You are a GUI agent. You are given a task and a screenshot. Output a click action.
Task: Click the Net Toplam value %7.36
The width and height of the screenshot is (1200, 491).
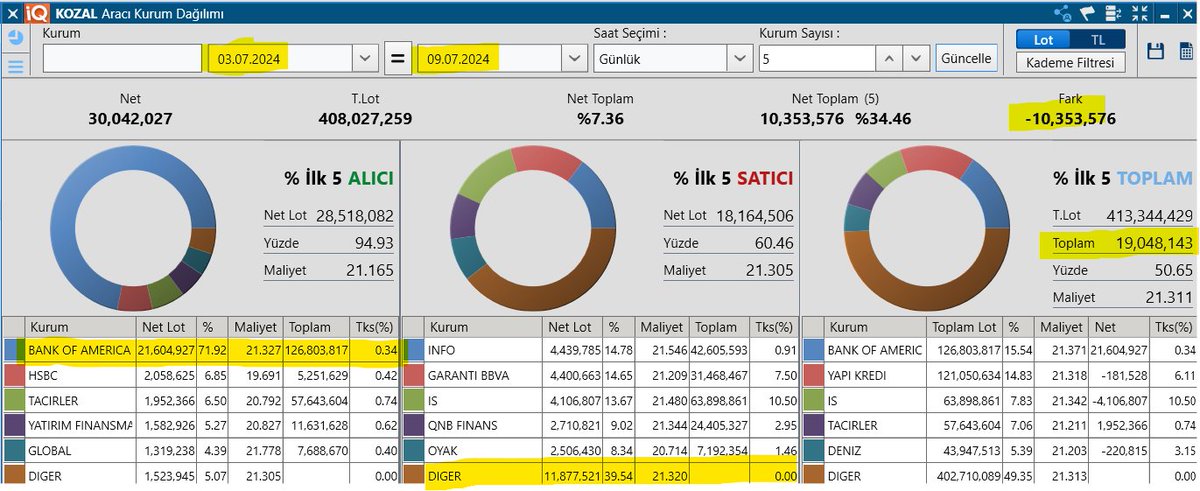coord(600,119)
